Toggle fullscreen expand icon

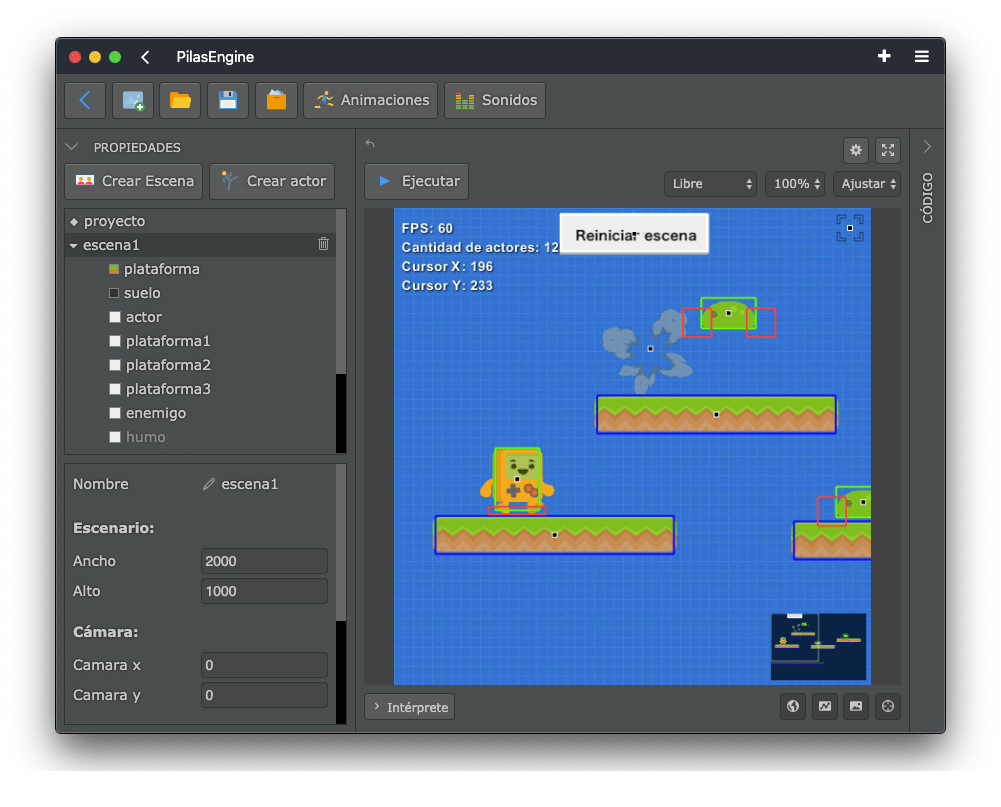(888, 150)
